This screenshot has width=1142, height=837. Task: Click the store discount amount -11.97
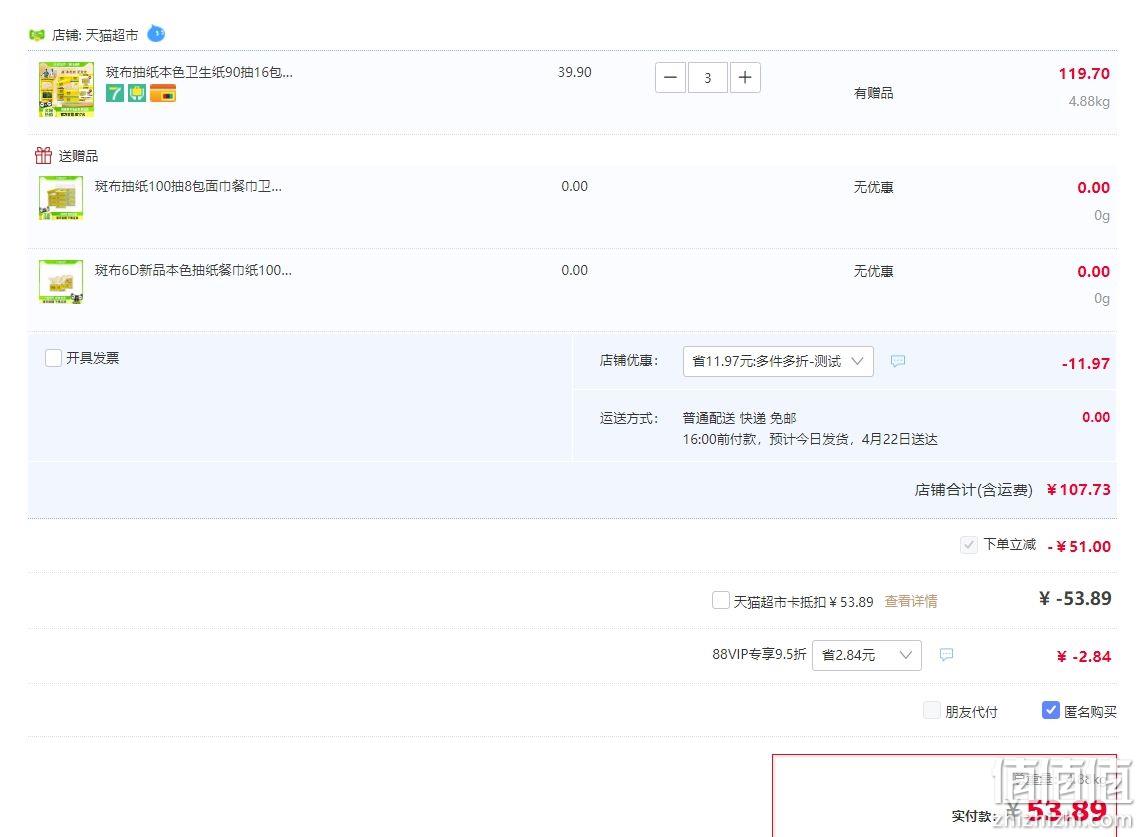[1086, 364]
